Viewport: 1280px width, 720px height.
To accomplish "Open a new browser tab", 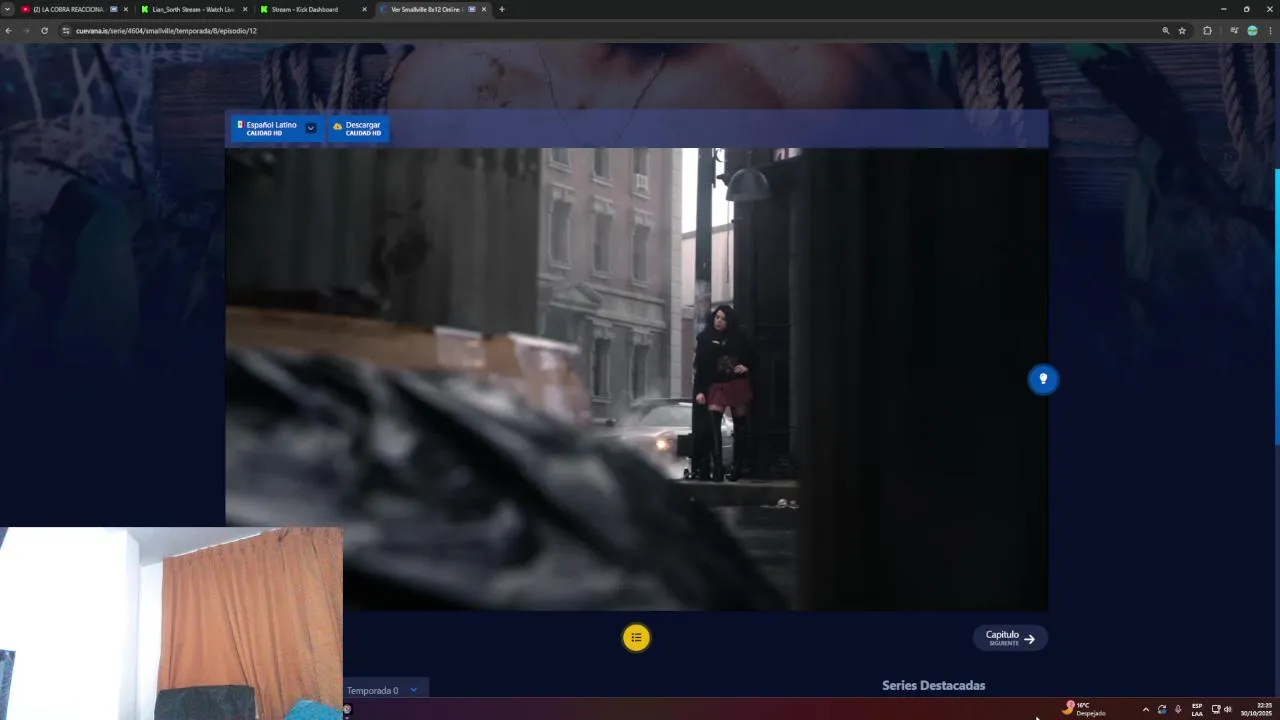I will coord(502,9).
